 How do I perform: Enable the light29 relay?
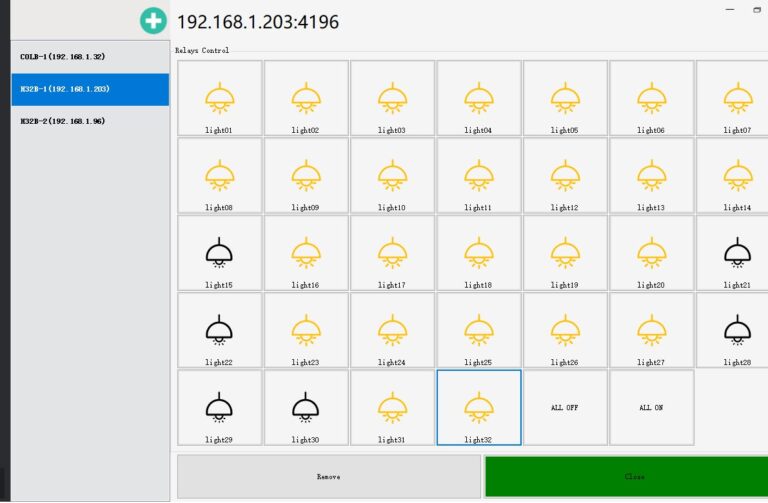(x=219, y=406)
